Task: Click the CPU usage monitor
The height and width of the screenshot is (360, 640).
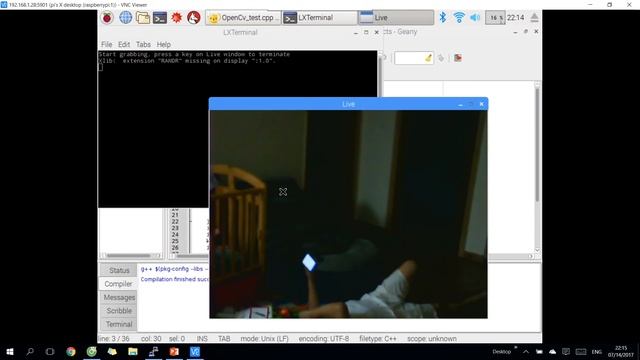Action: click(x=495, y=18)
